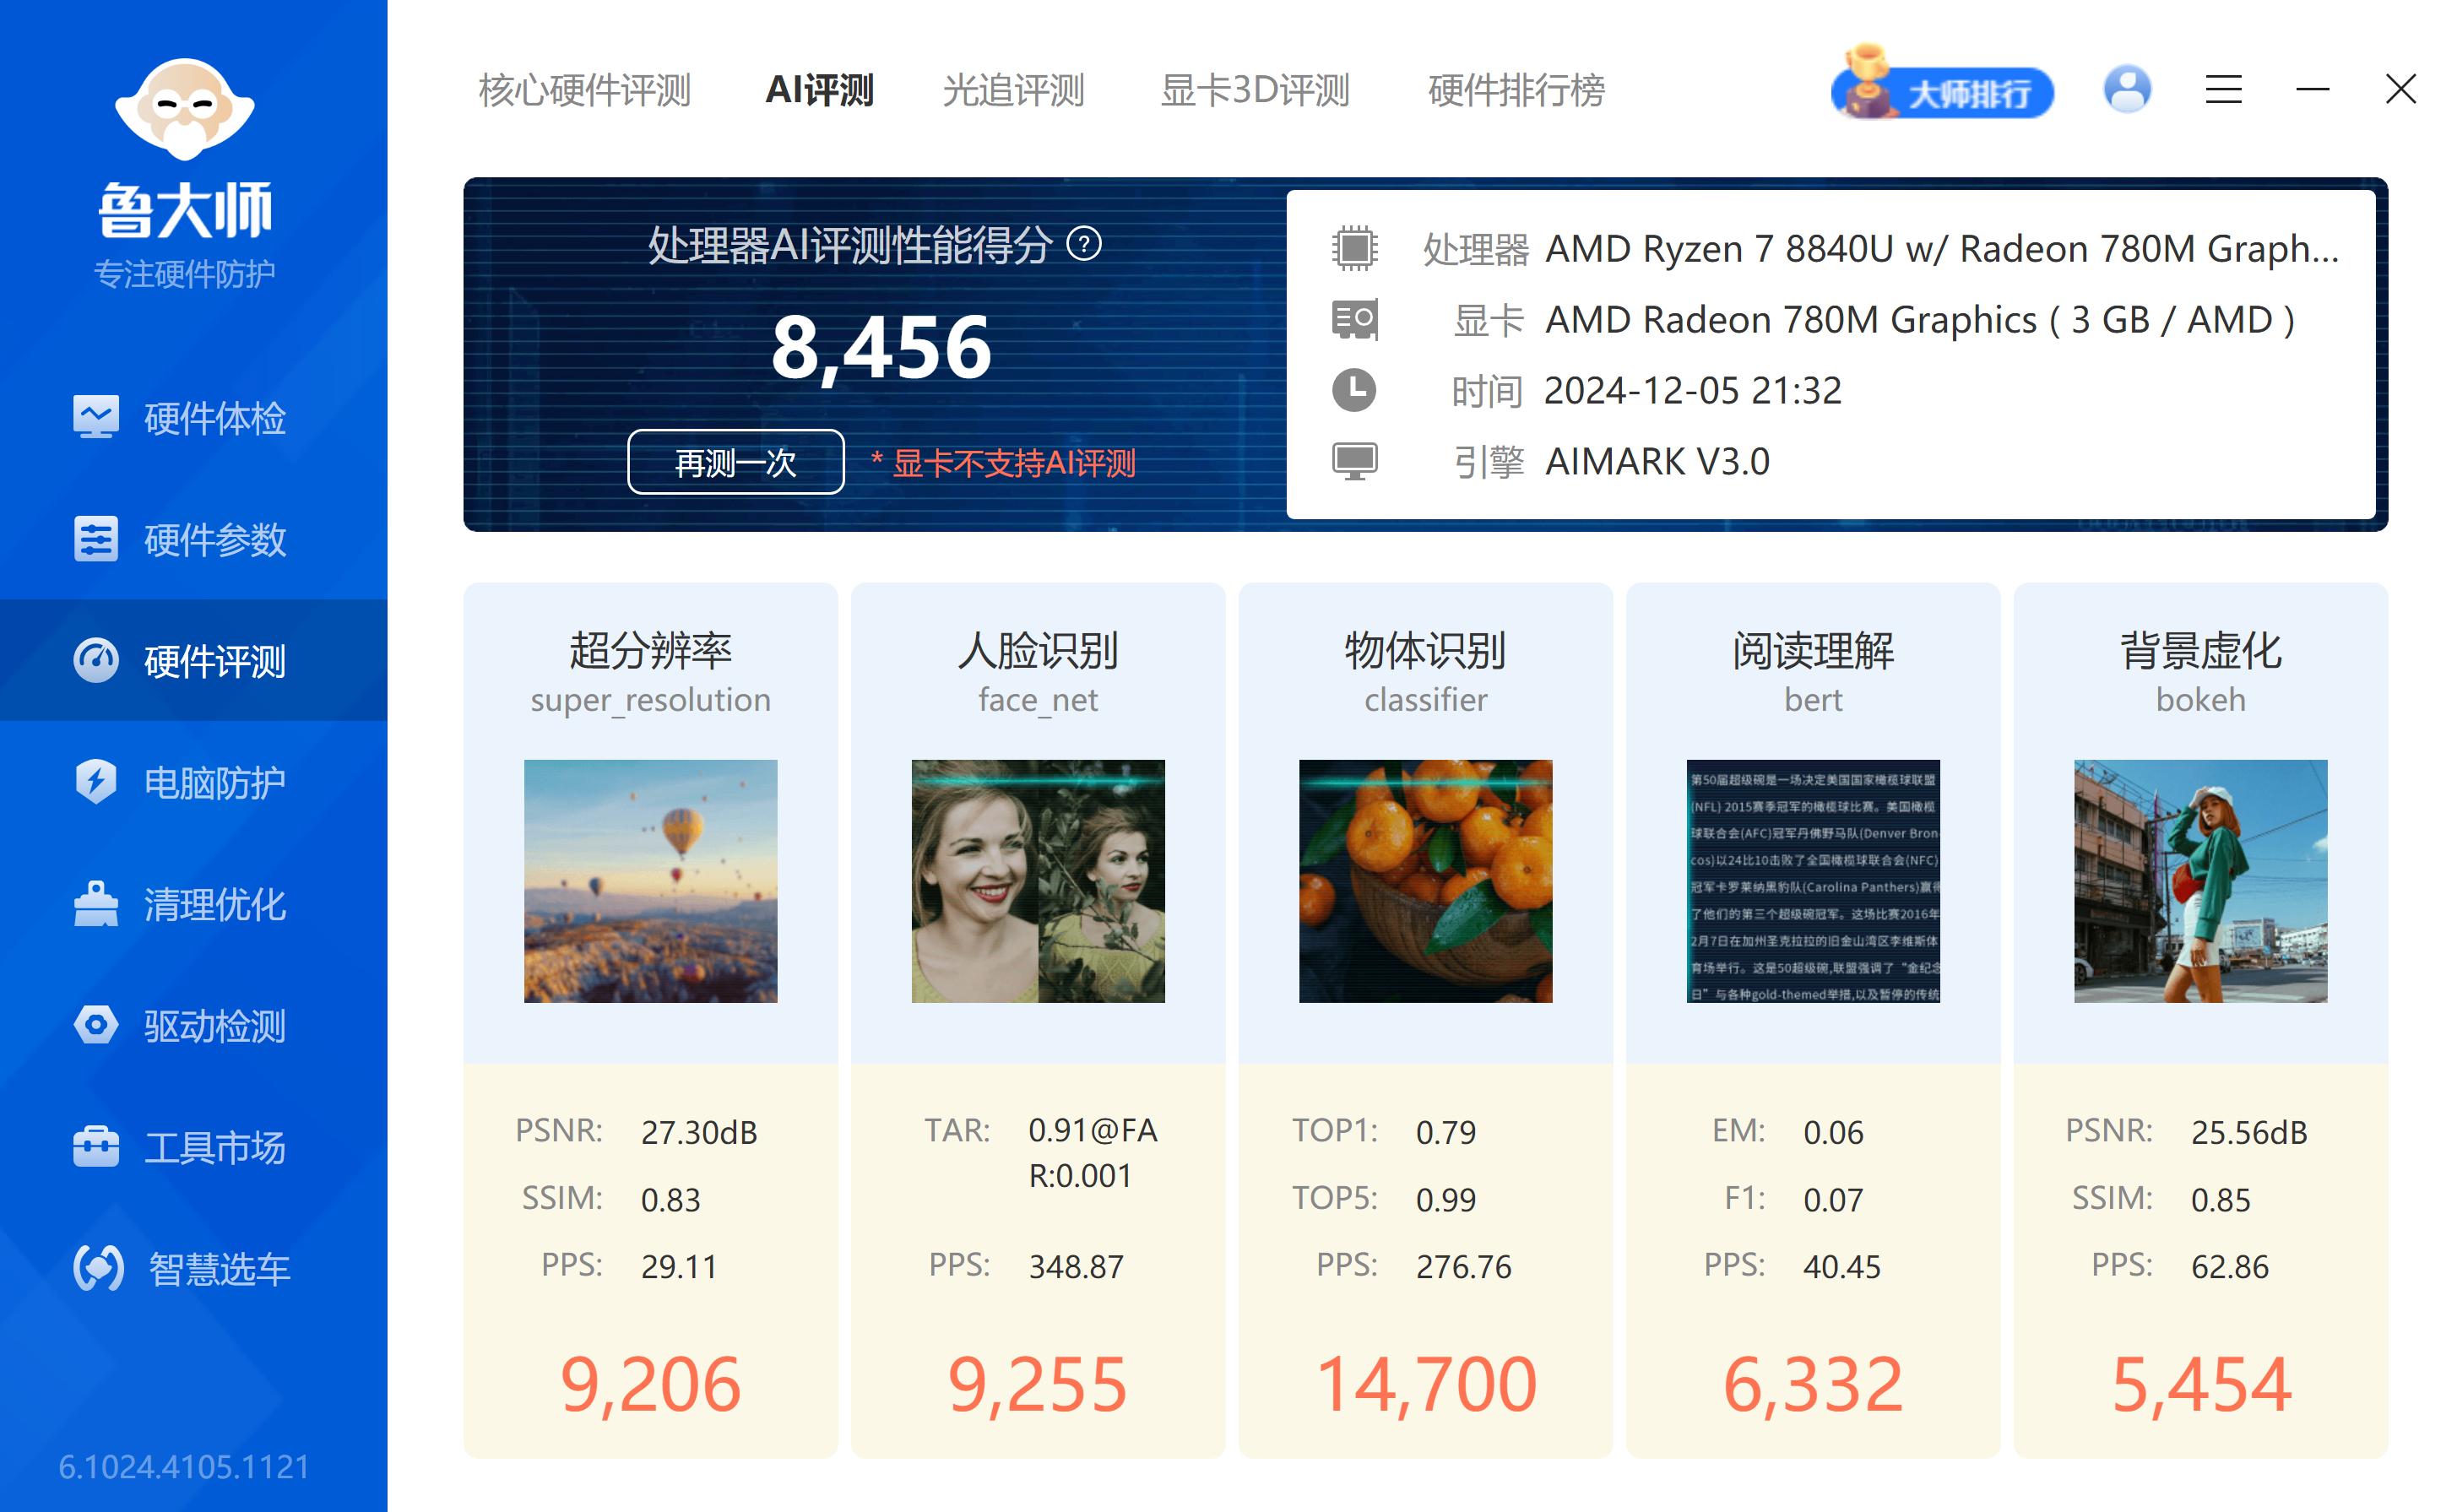Viewport: 2457px width, 1512px height.
Task: Close the 鲁大师 window
Action: (2400, 90)
